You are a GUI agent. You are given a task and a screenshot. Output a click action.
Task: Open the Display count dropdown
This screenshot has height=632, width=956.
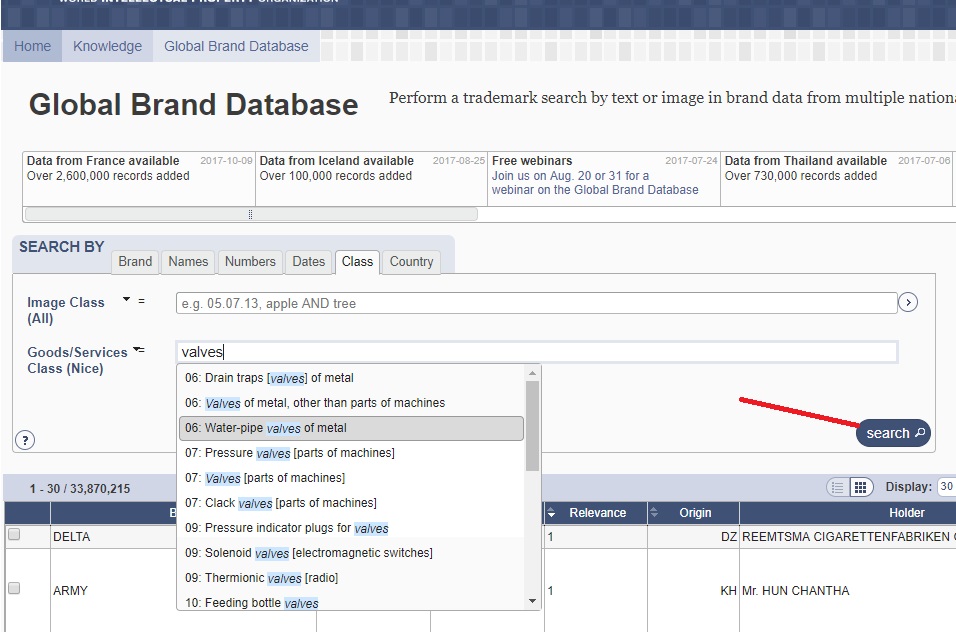click(x=945, y=487)
